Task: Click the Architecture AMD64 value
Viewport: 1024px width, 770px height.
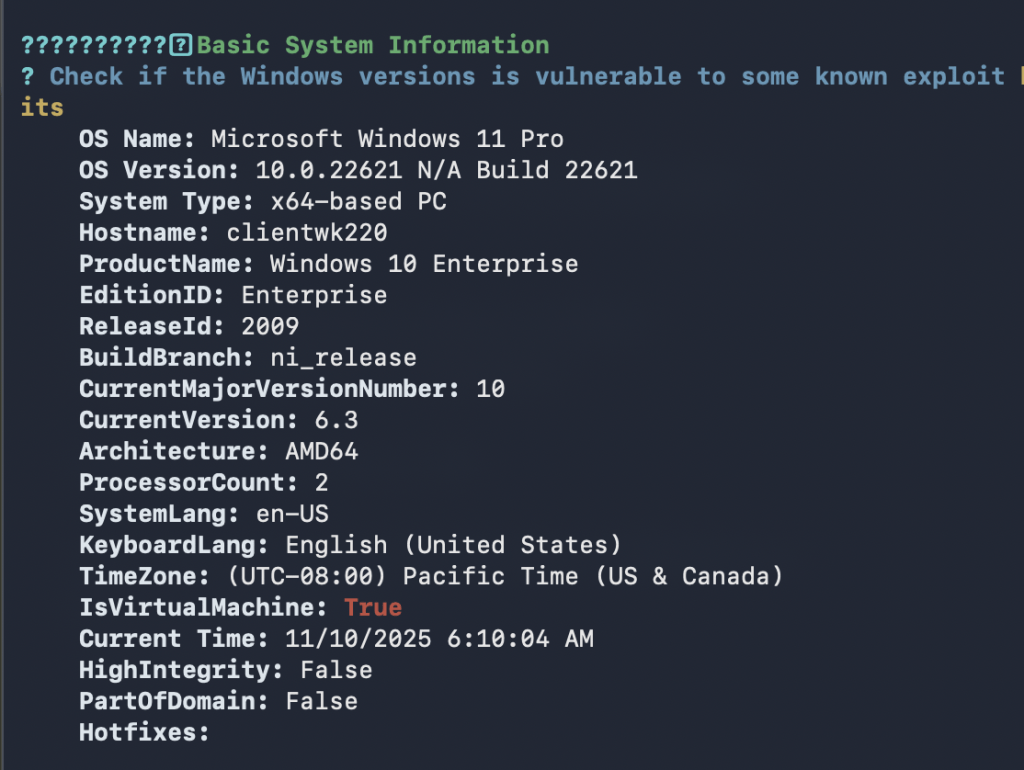Action: point(321,451)
